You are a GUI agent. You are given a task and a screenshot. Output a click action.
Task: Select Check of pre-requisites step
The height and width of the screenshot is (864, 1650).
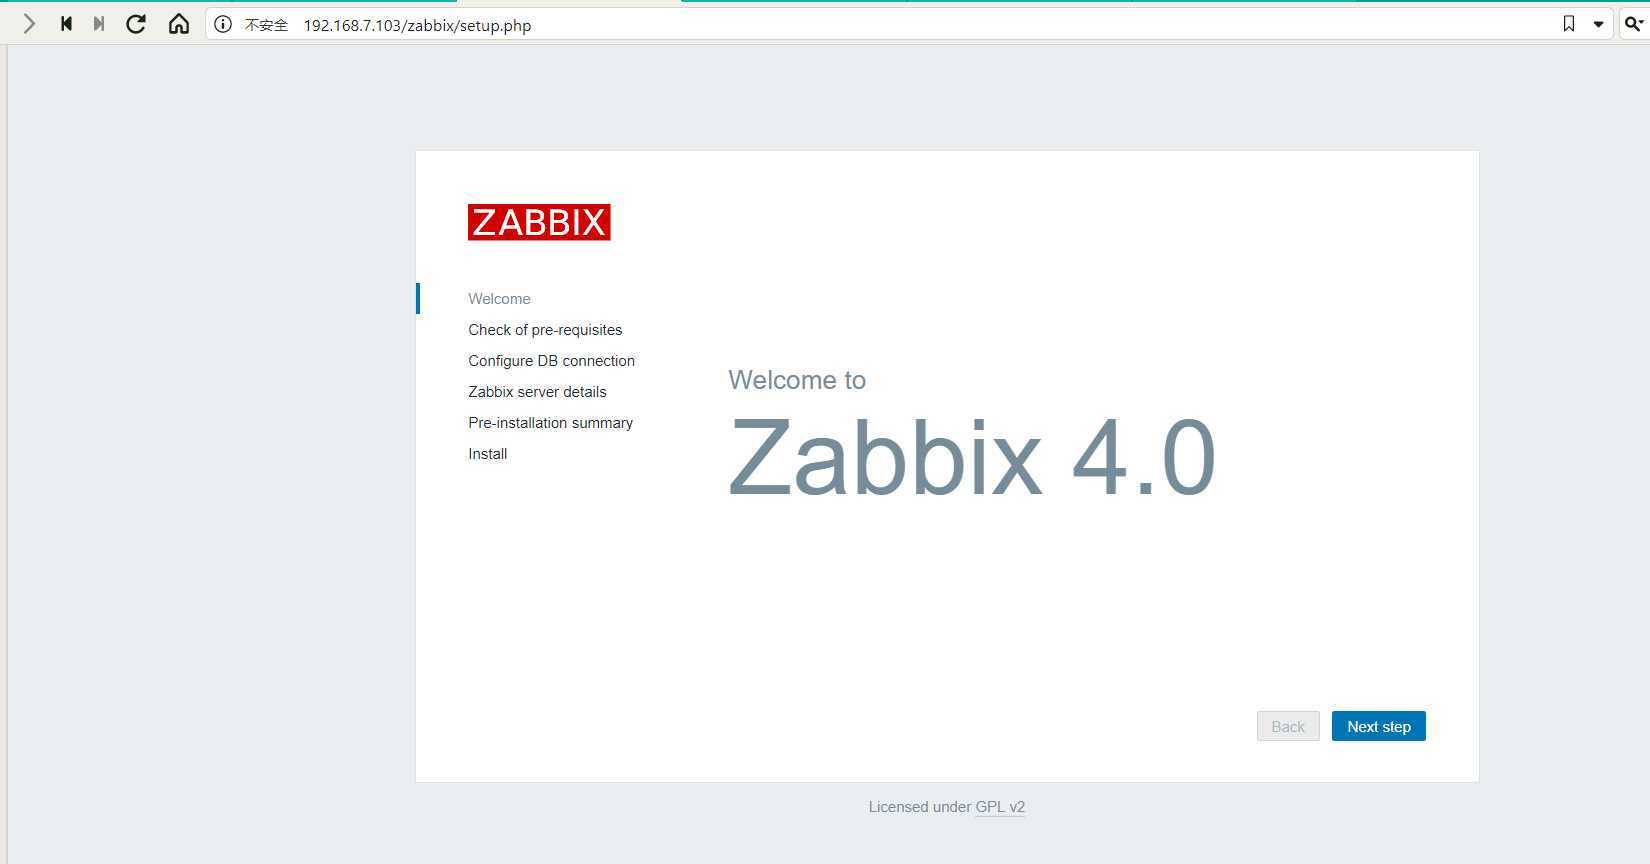[545, 330]
